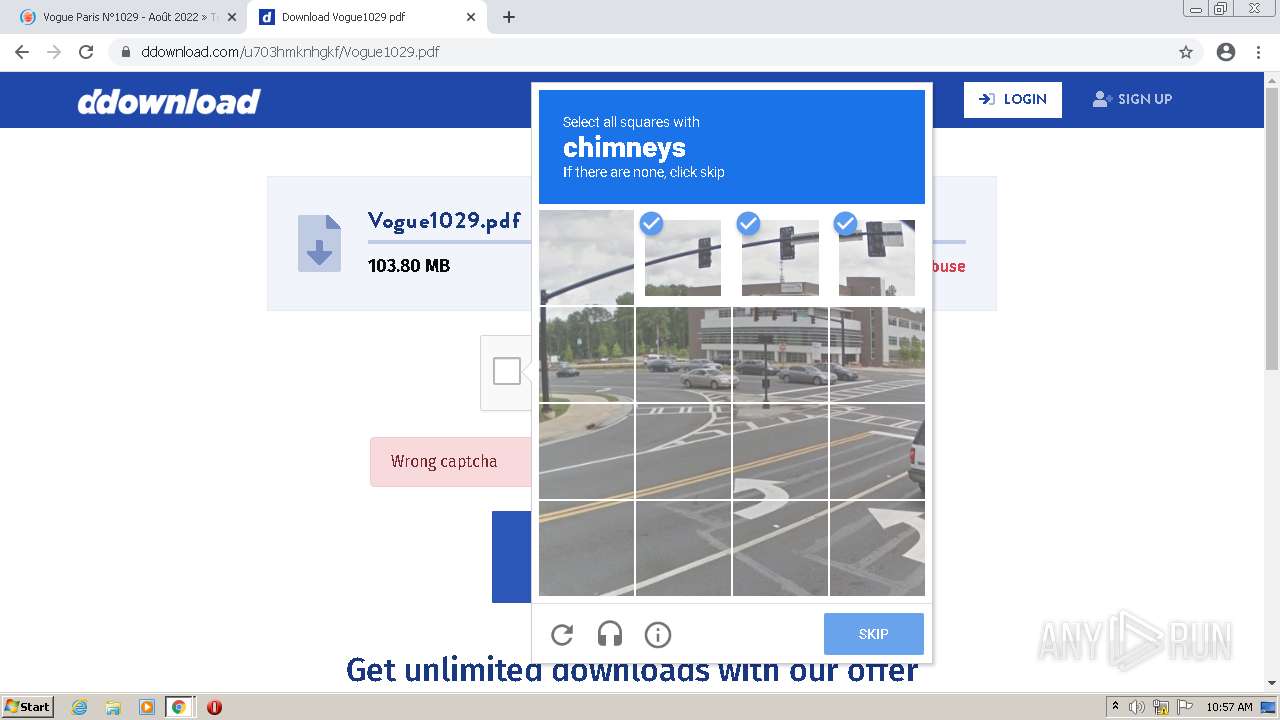Image resolution: width=1280 pixels, height=720 pixels.
Task: Click the captcha instruction header chimneys
Action: [x=624, y=148]
